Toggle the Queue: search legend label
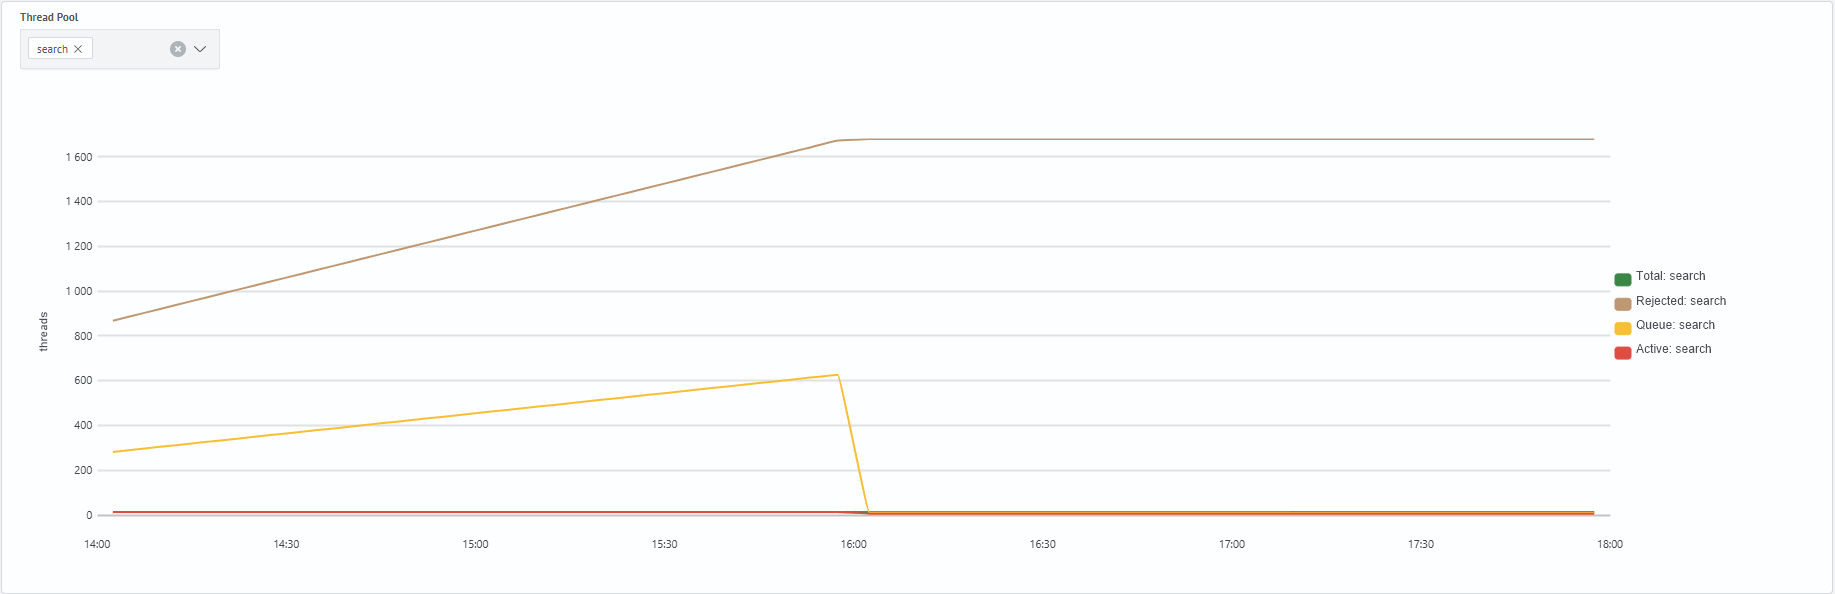The image size is (1835, 594). [x=1675, y=325]
